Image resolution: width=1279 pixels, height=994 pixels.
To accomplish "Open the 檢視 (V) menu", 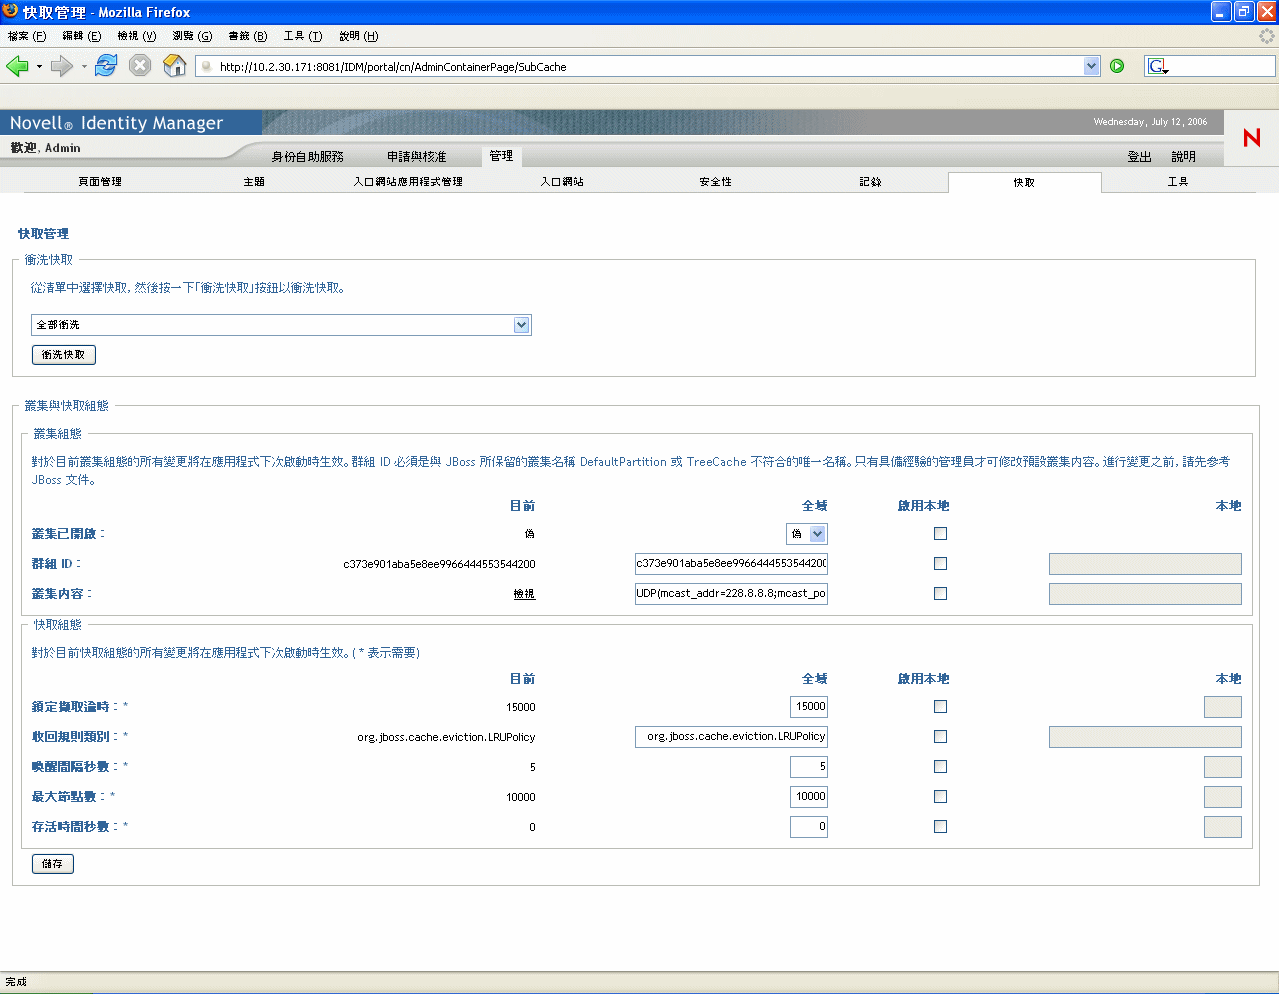I will 137,36.
